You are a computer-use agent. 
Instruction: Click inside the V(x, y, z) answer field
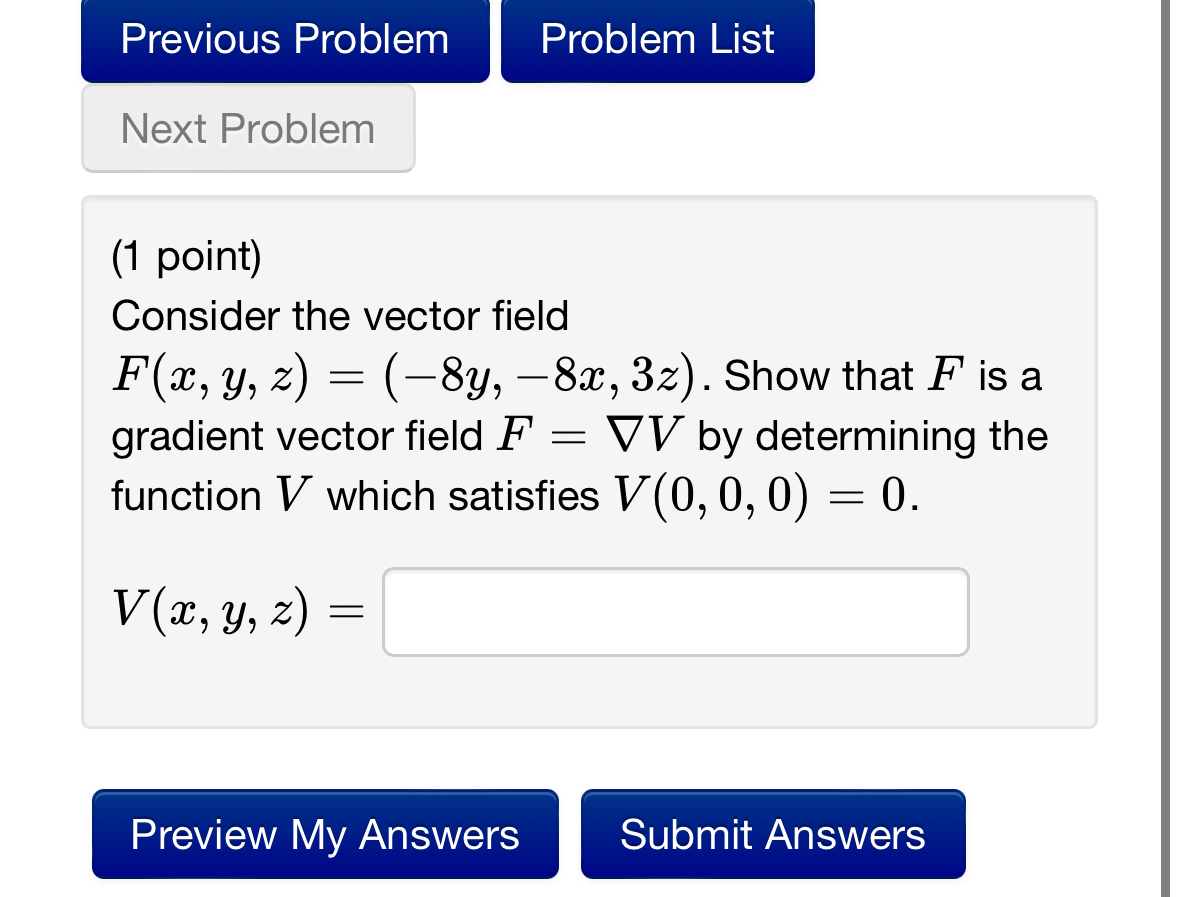tap(675, 611)
